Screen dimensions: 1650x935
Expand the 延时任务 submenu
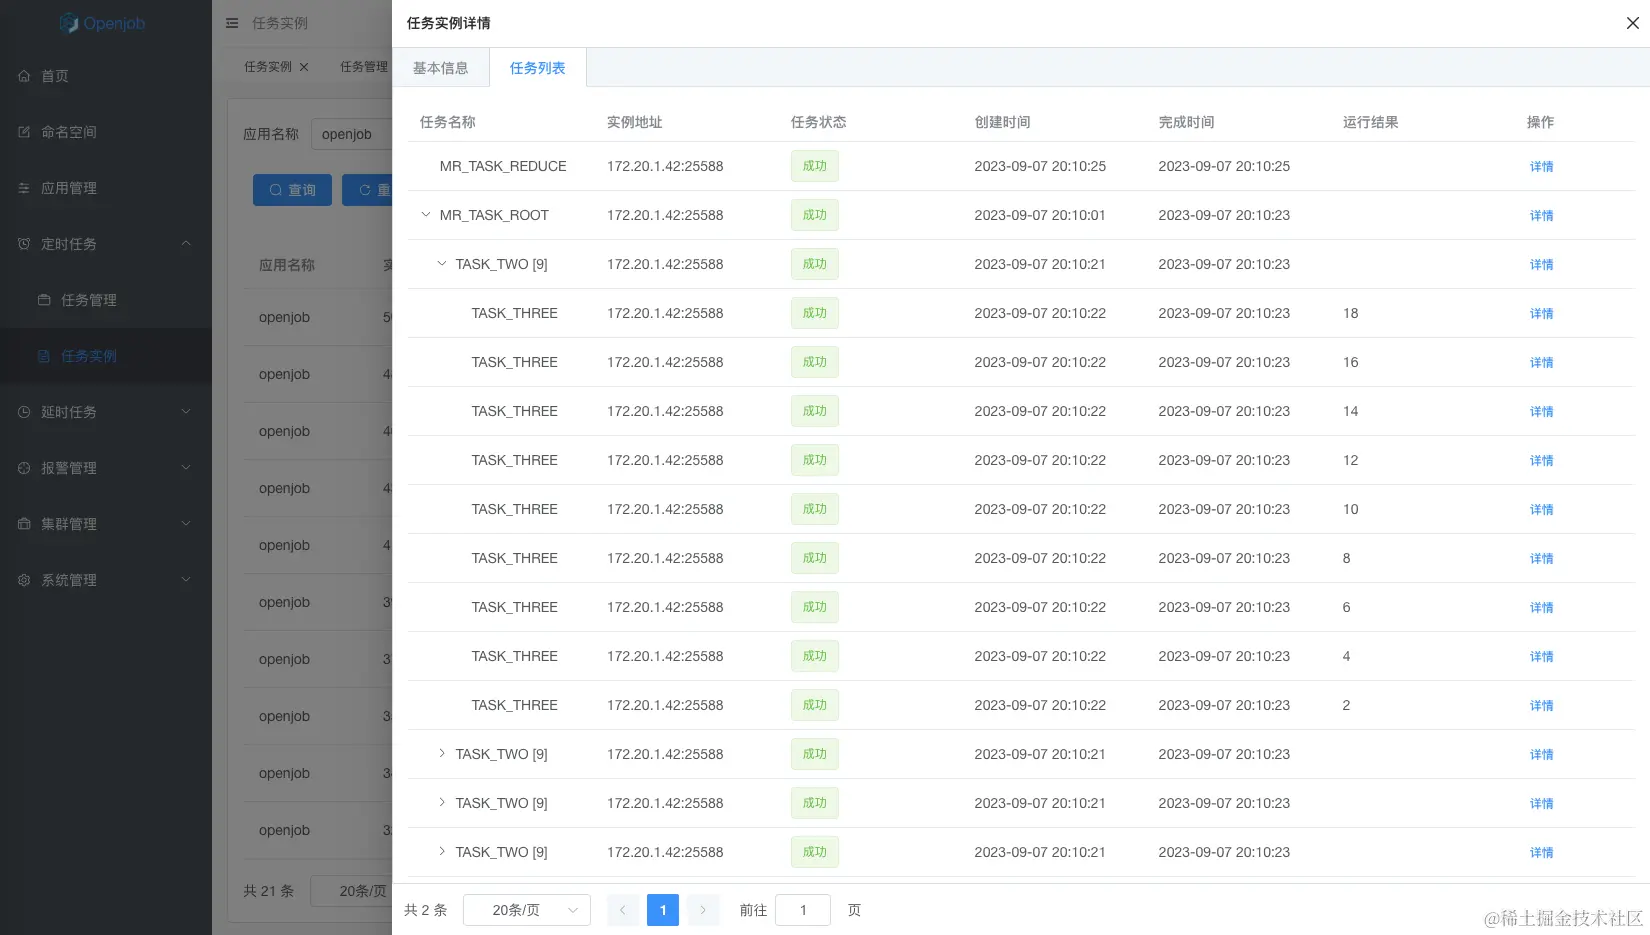pos(186,412)
